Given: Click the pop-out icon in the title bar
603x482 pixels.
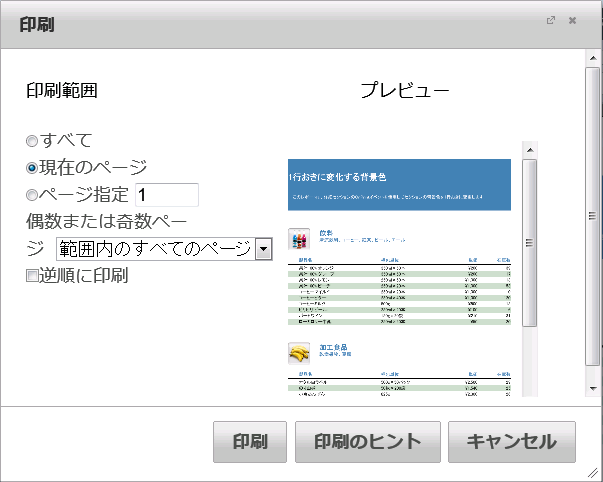Looking at the screenshot, I should [x=551, y=20].
